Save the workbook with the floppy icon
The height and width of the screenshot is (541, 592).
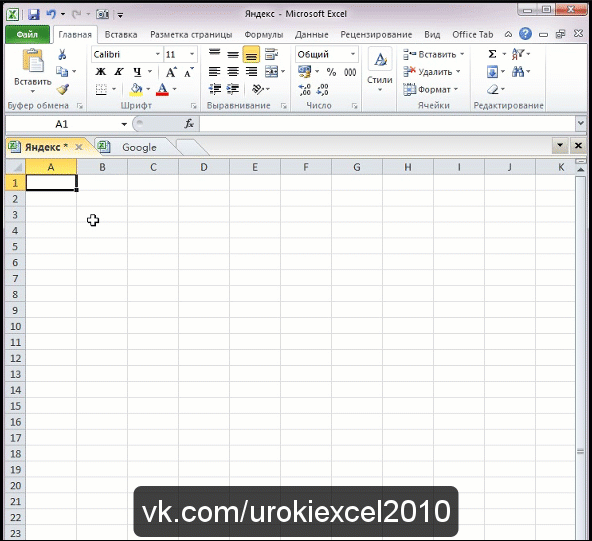(34, 14)
